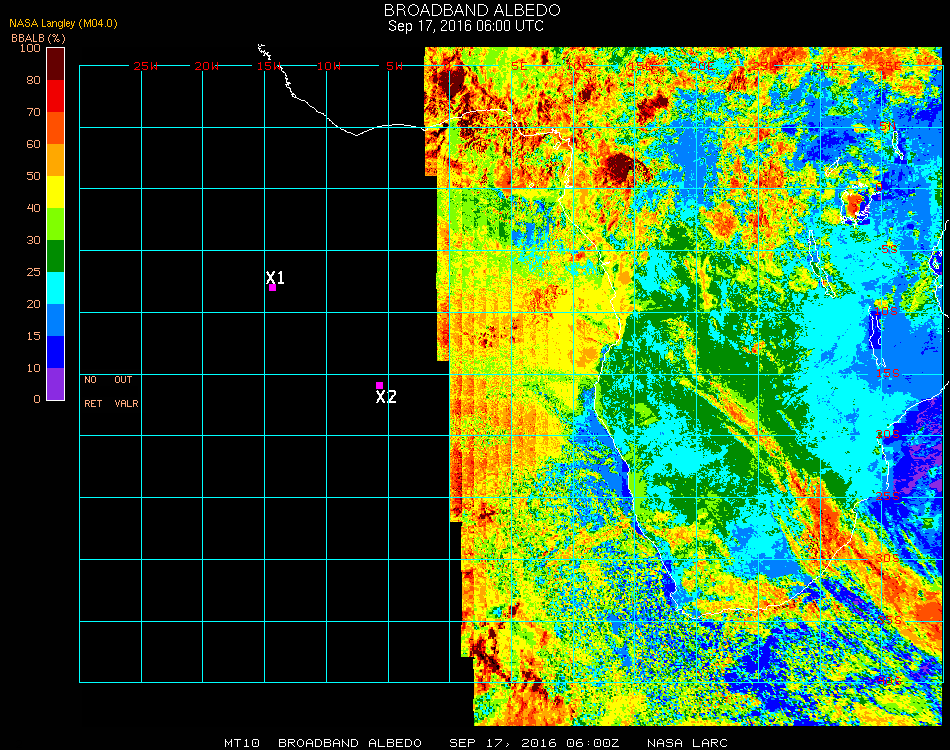Choose the bright red 70-80% legend swatch

(x=55, y=95)
